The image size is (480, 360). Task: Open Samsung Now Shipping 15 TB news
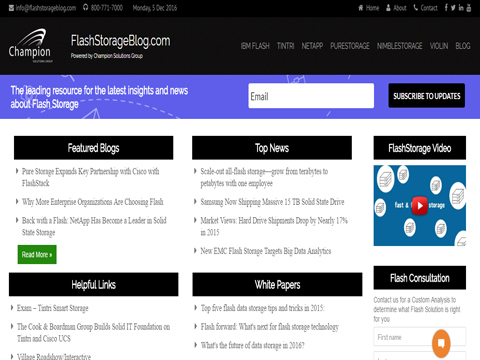pyautogui.click(x=272, y=202)
